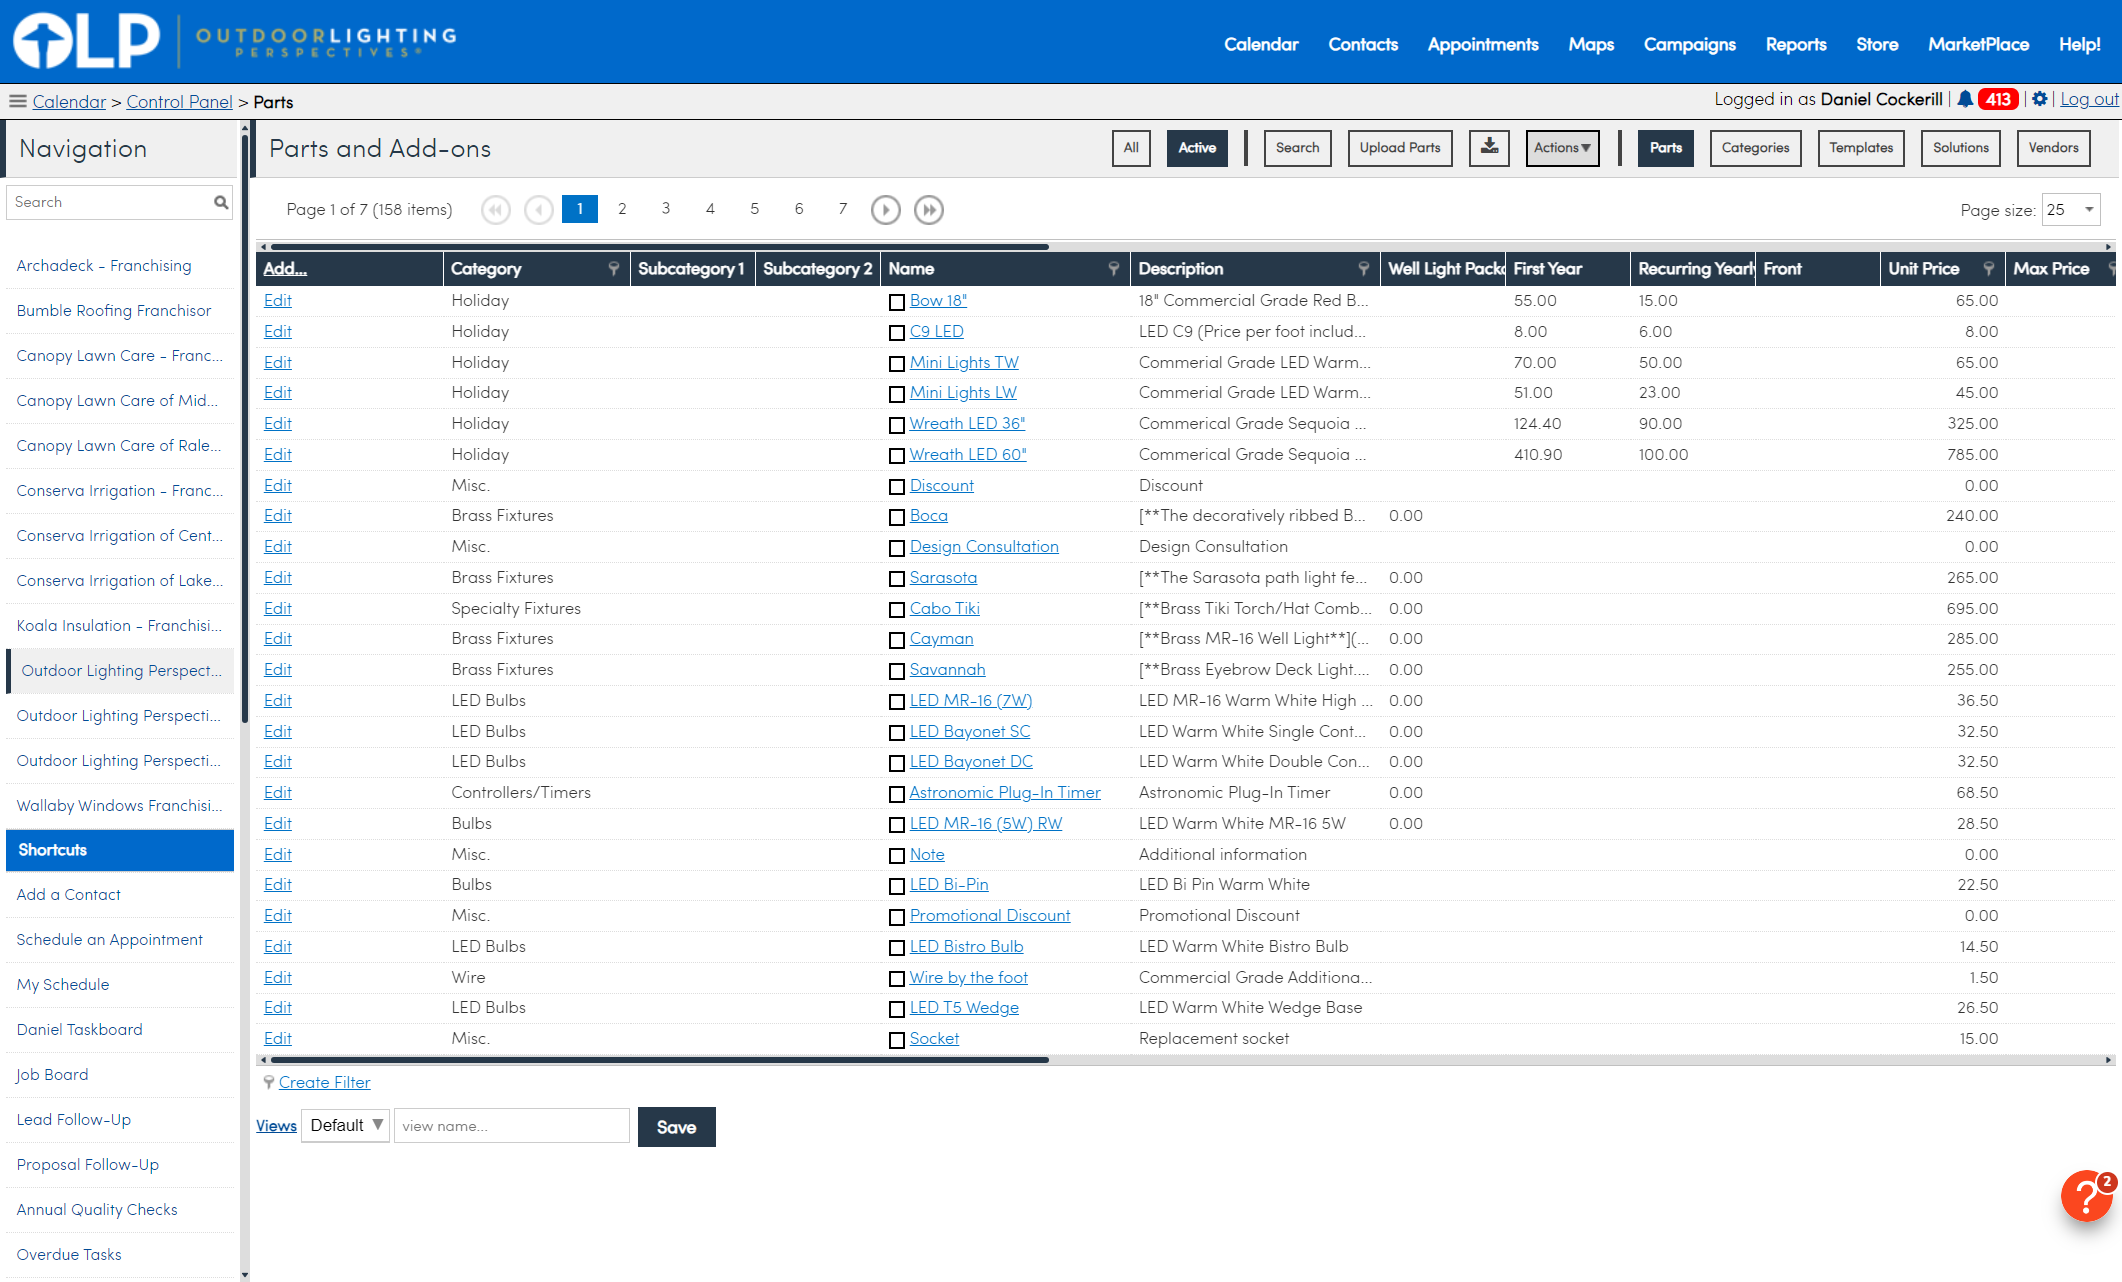Open the MarketPlace menu
The image size is (2122, 1282).
(1978, 44)
